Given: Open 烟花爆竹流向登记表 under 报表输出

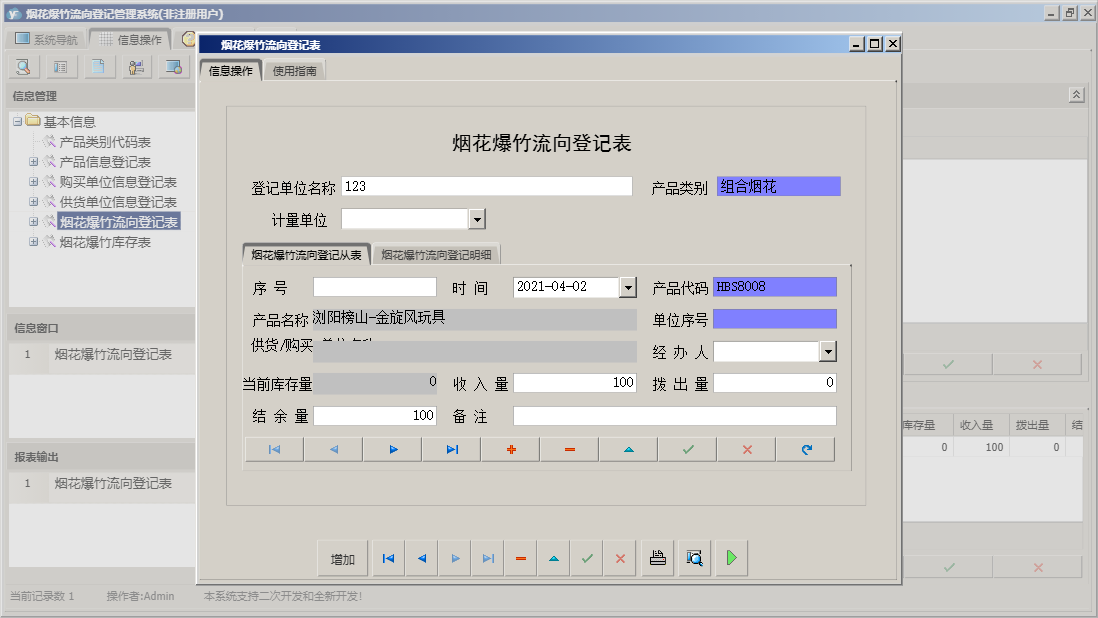Looking at the screenshot, I should pos(113,483).
